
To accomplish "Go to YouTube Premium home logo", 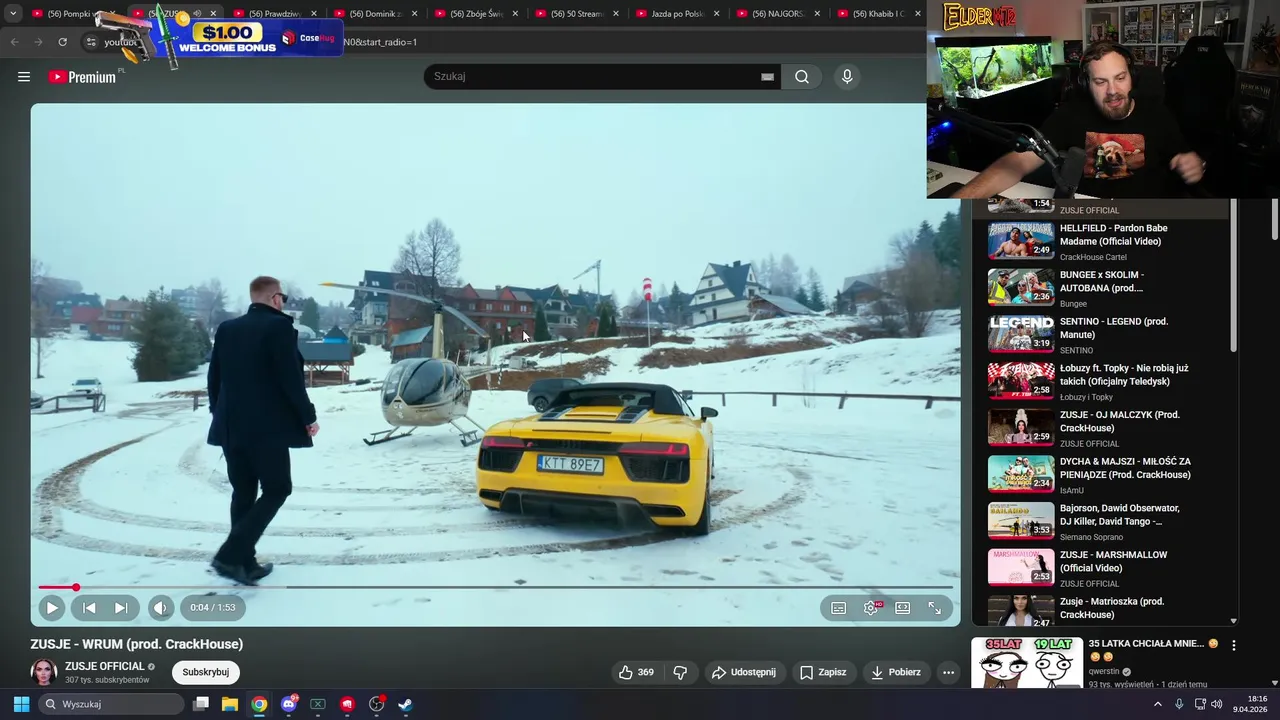I will click(x=83, y=76).
